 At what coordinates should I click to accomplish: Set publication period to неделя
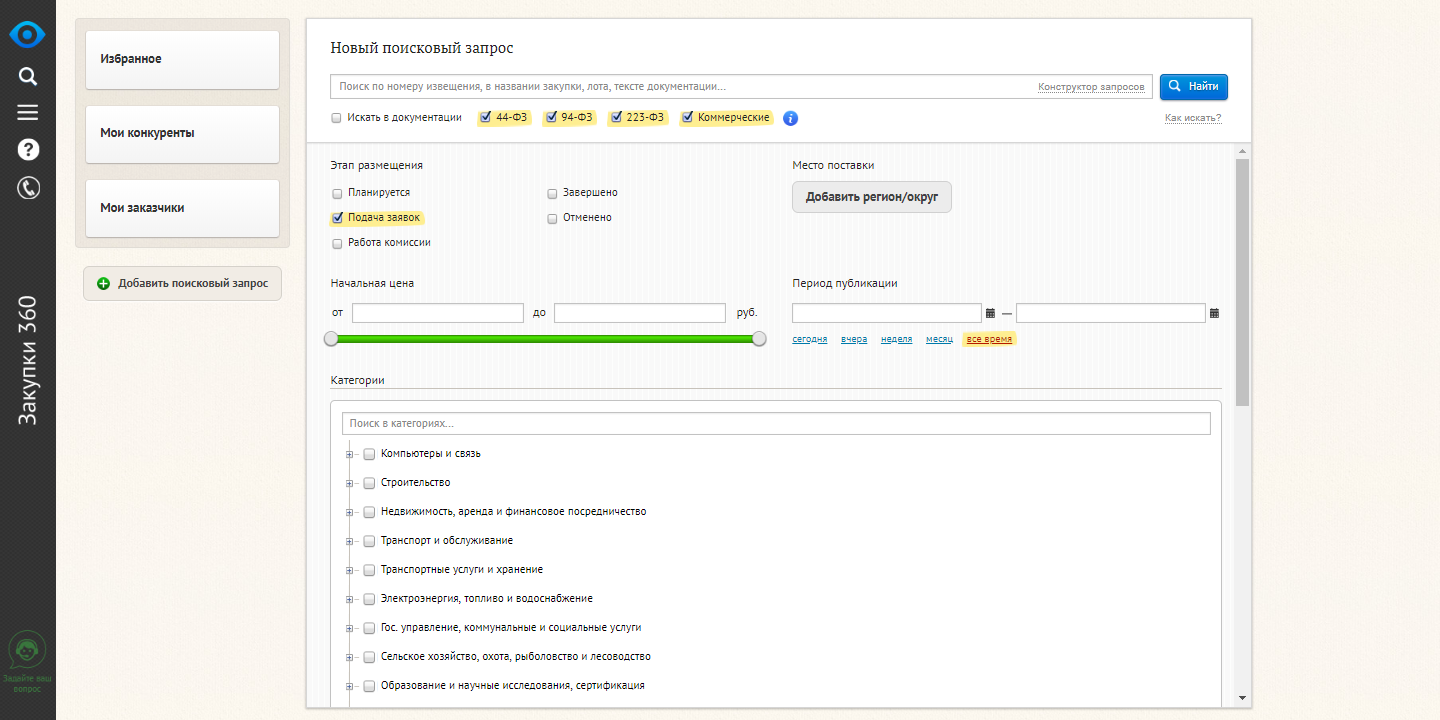[896, 339]
